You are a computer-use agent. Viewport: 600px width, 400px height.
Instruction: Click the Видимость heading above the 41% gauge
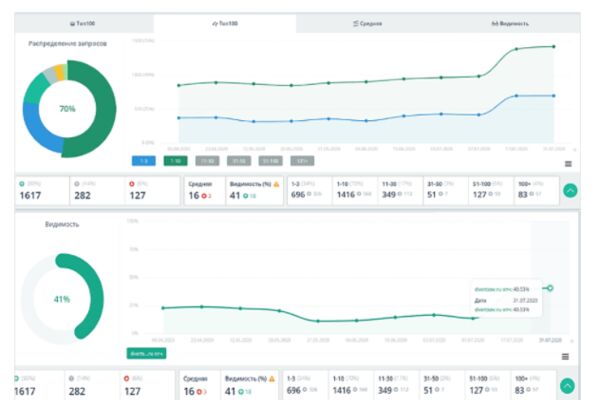click(62, 224)
